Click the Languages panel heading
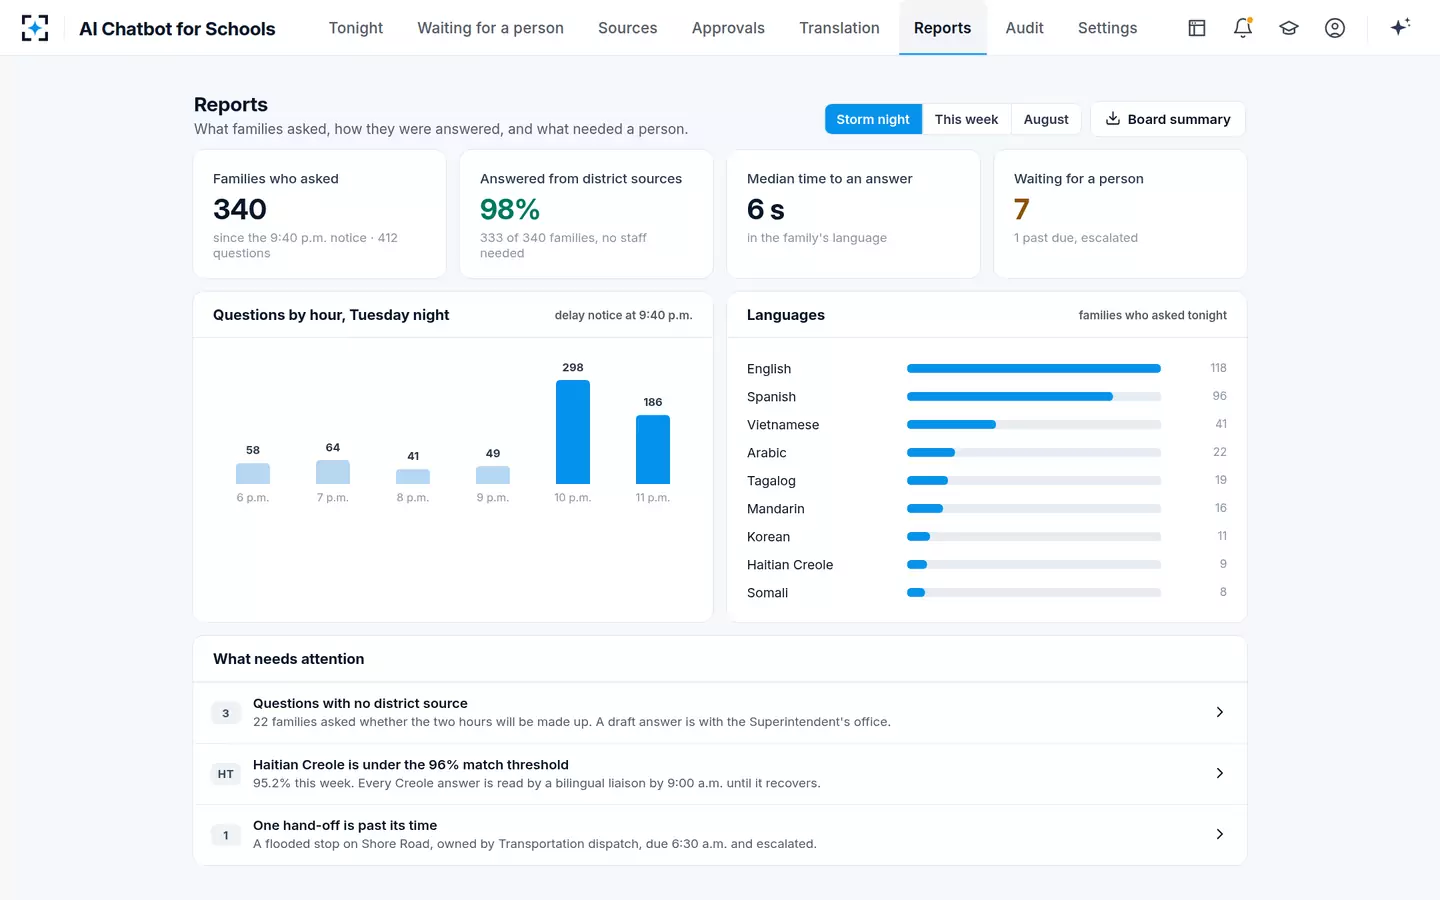Image resolution: width=1440 pixels, height=900 pixels. 786,315
